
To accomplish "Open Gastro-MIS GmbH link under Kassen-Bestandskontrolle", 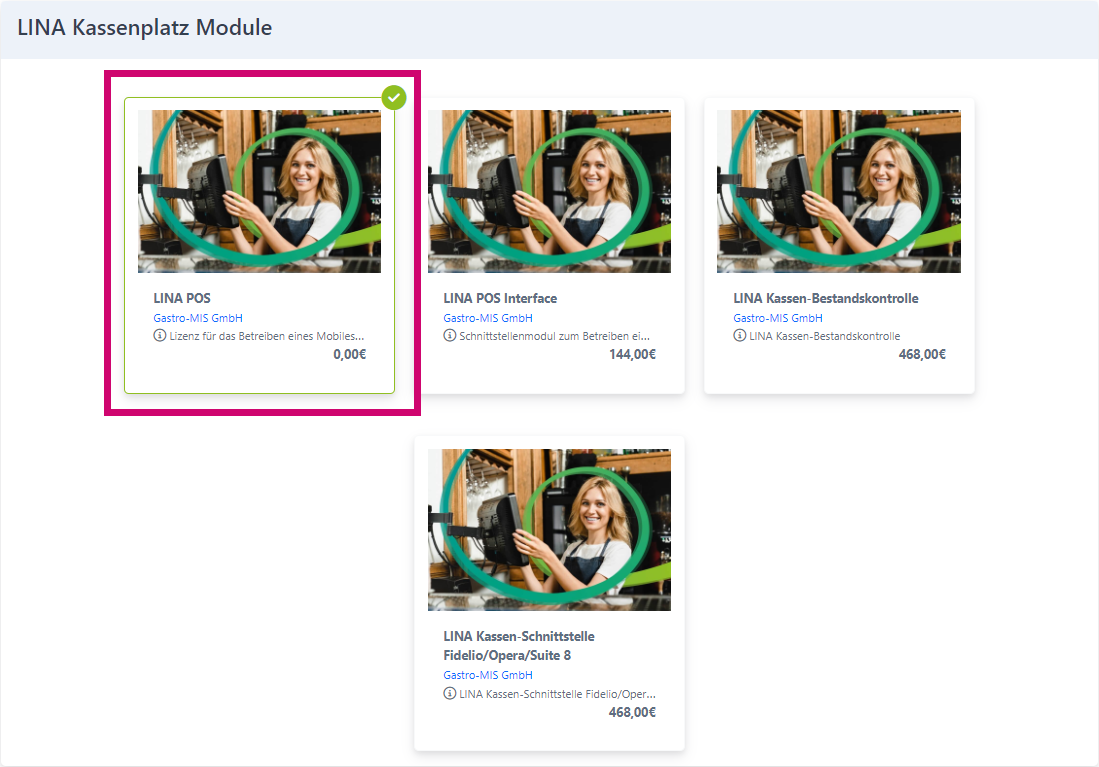I will coord(778,318).
